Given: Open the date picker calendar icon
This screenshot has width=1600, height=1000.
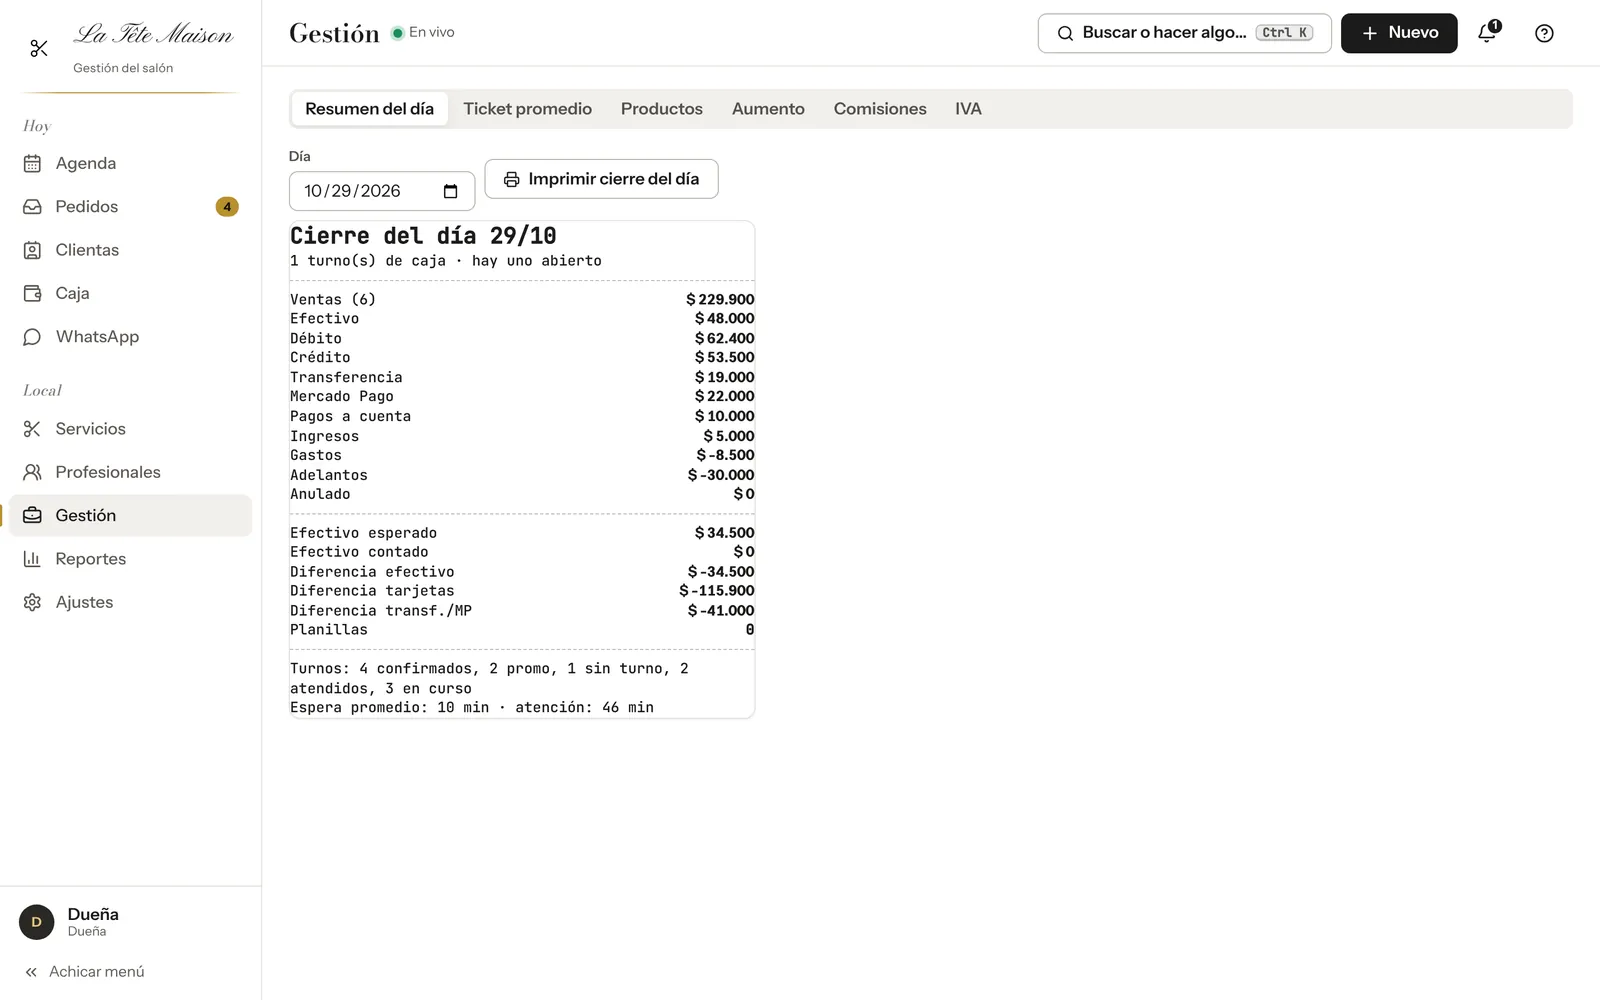Looking at the screenshot, I should pos(450,191).
